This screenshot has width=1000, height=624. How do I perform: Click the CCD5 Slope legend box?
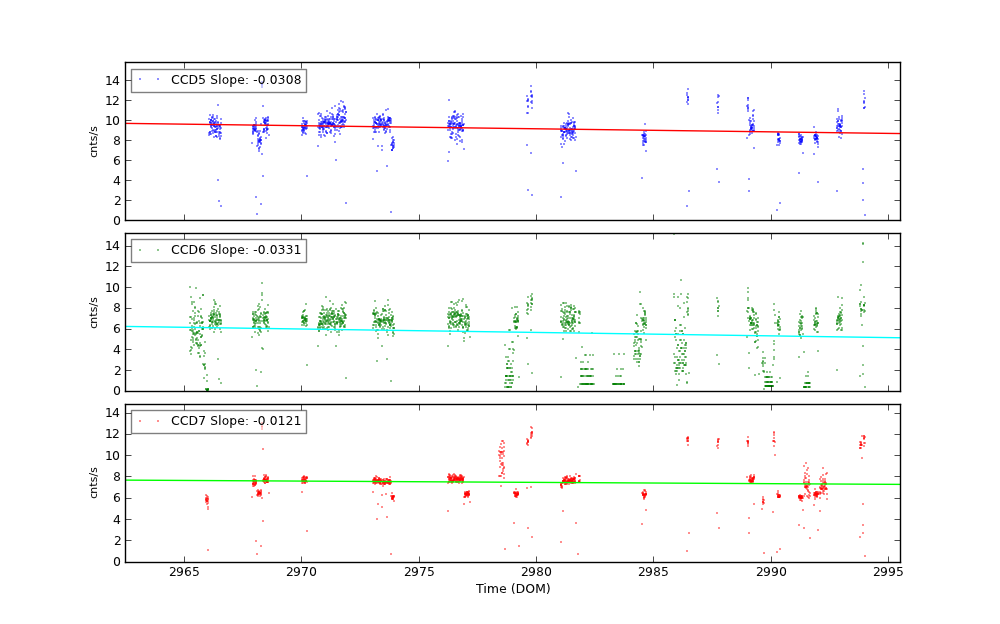click(x=218, y=80)
